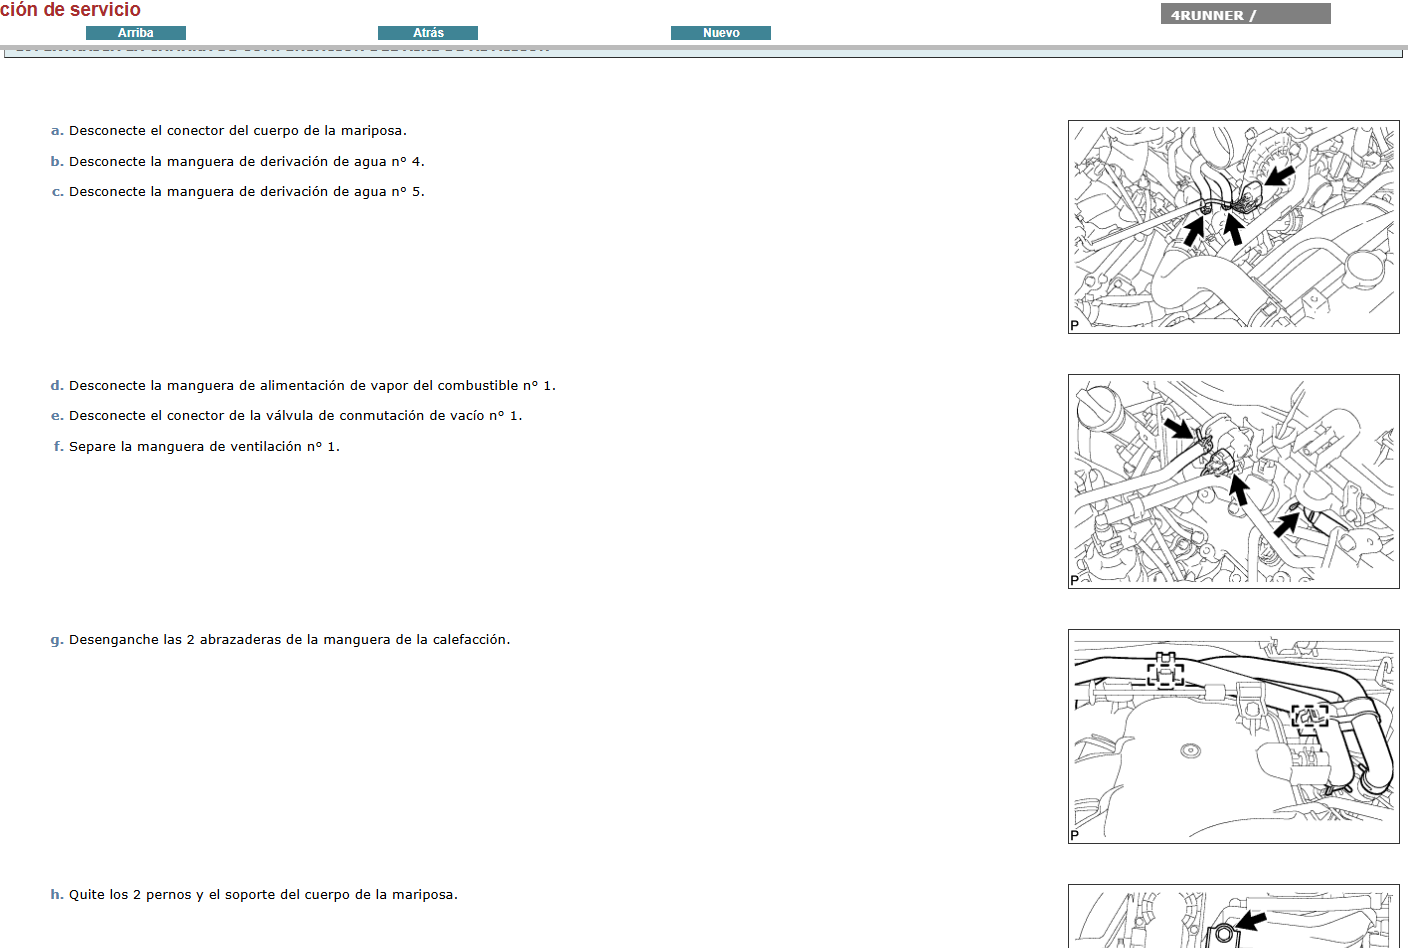1408x948 pixels.
Task: Select step a about conector del cuerpo de mariposa
Action: click(237, 131)
